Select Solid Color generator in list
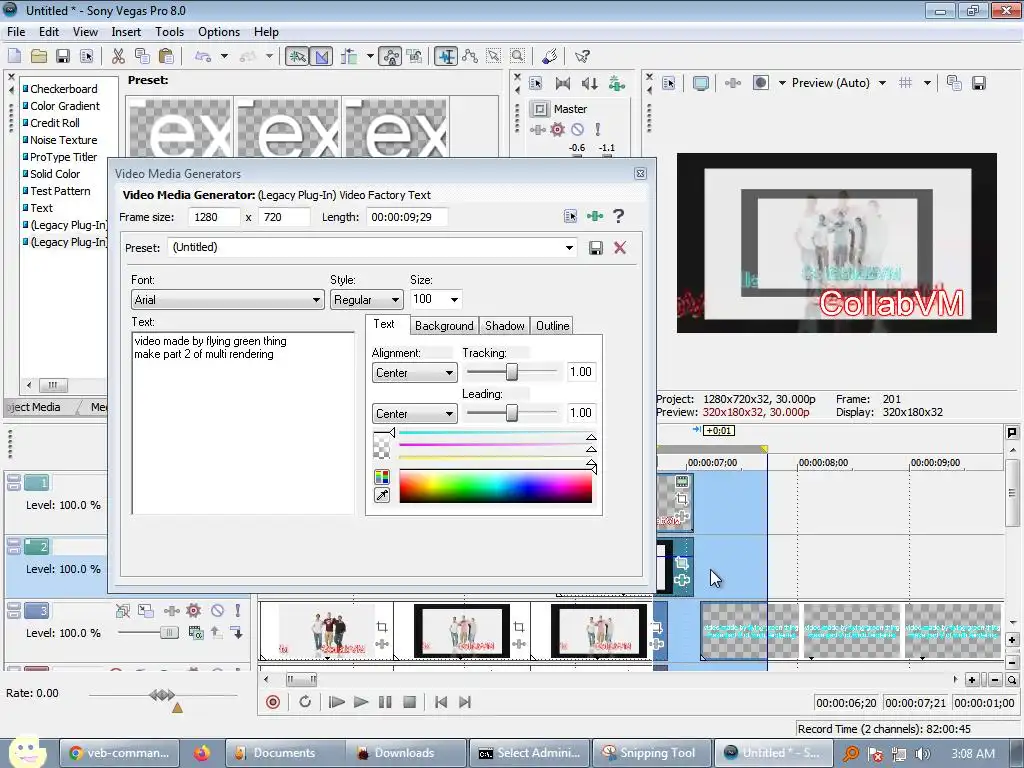The image size is (1024, 768). 55,174
